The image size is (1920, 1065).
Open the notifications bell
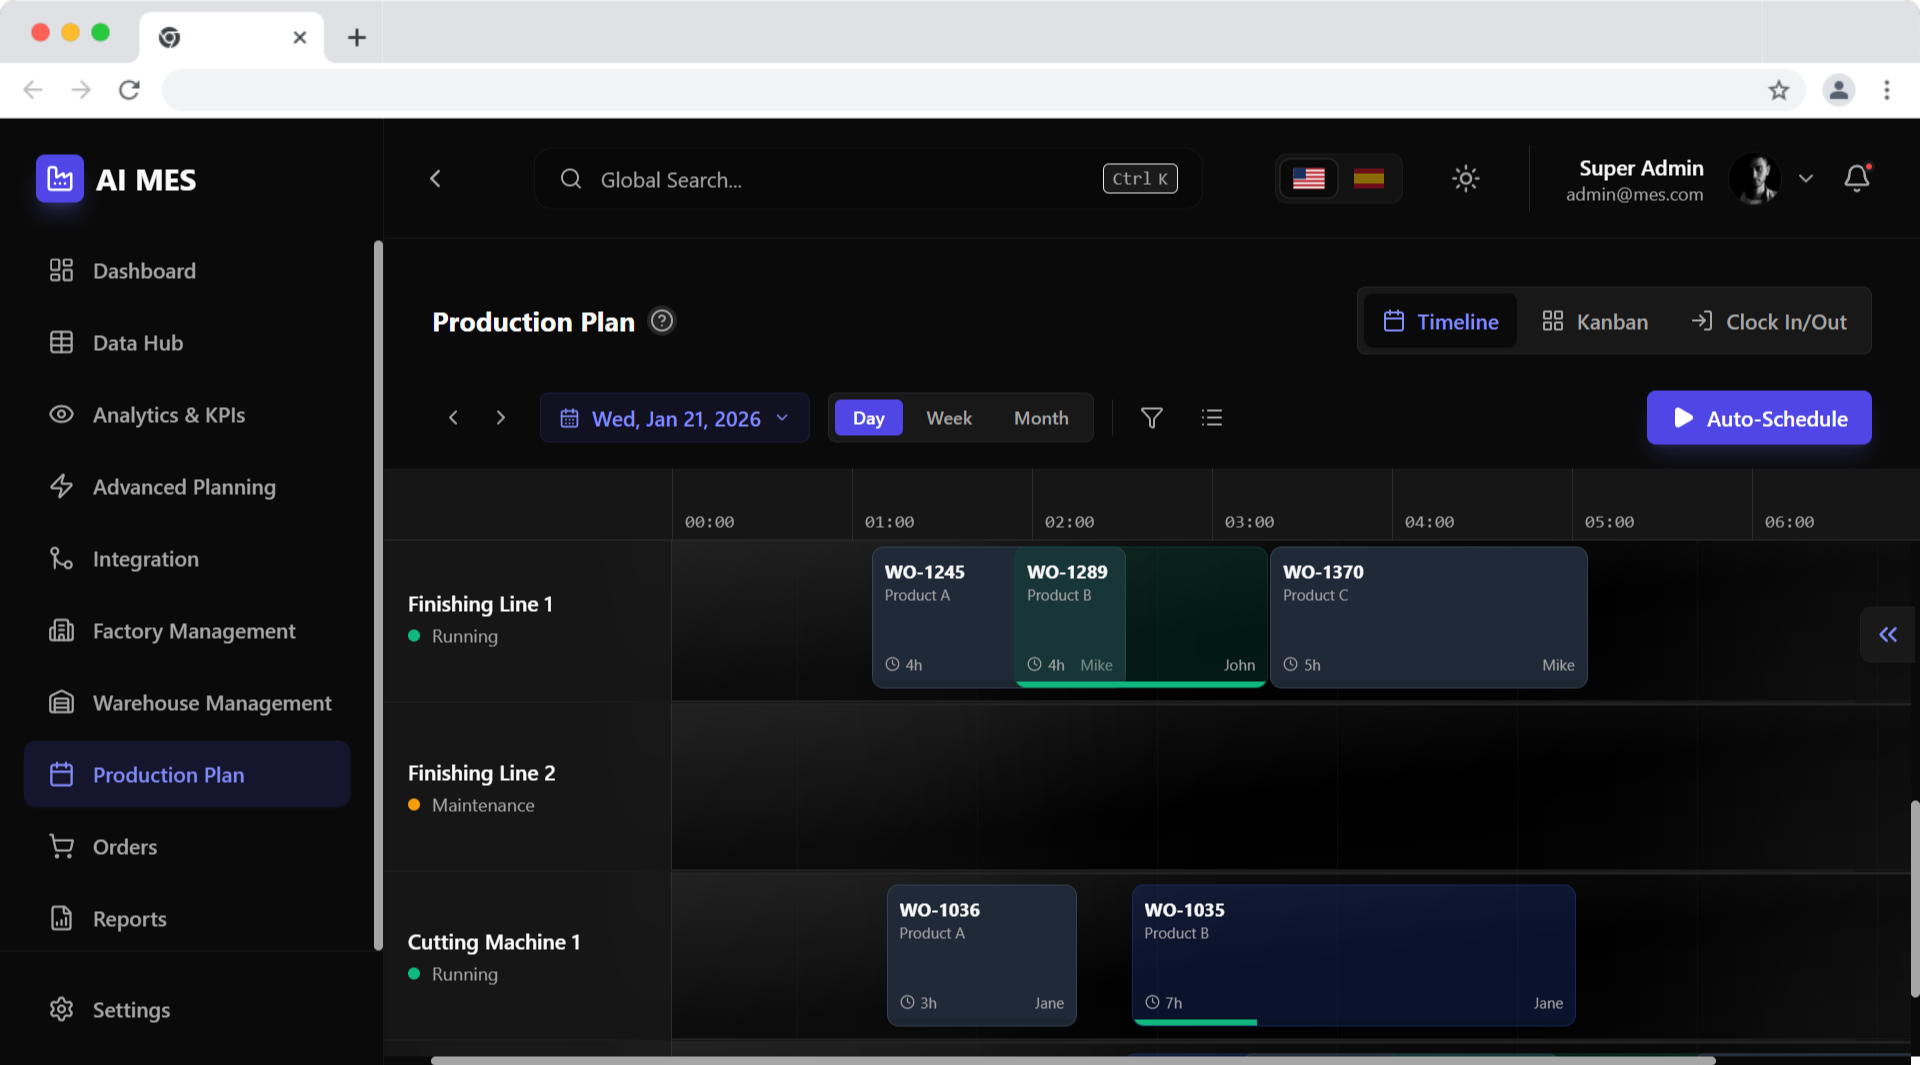[1857, 179]
